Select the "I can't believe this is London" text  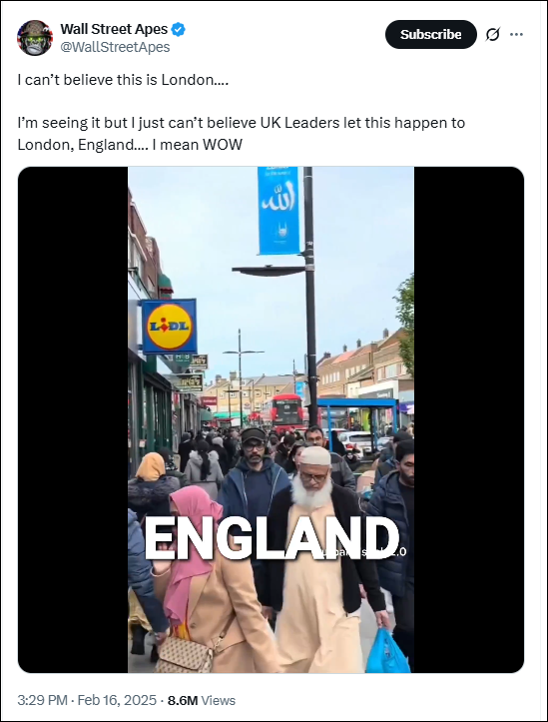click(x=123, y=80)
